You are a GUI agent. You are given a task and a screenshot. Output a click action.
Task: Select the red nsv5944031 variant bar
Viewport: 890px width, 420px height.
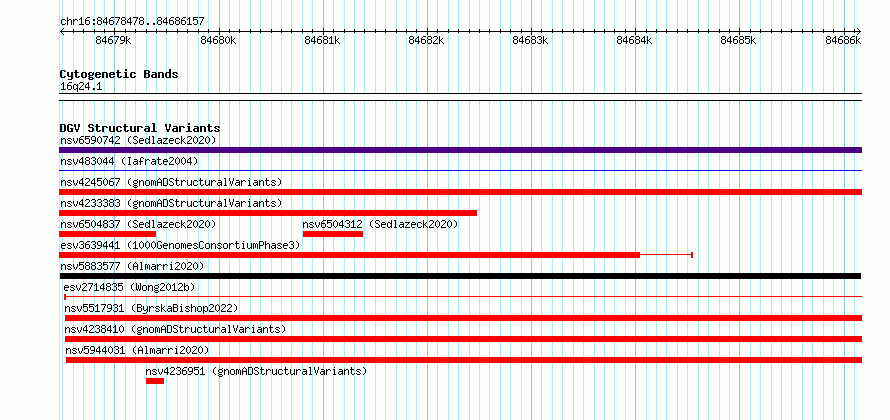click(464, 360)
